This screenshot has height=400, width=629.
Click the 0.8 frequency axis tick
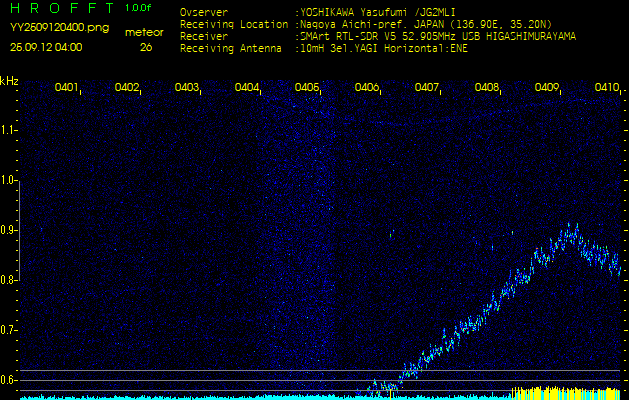9,280
